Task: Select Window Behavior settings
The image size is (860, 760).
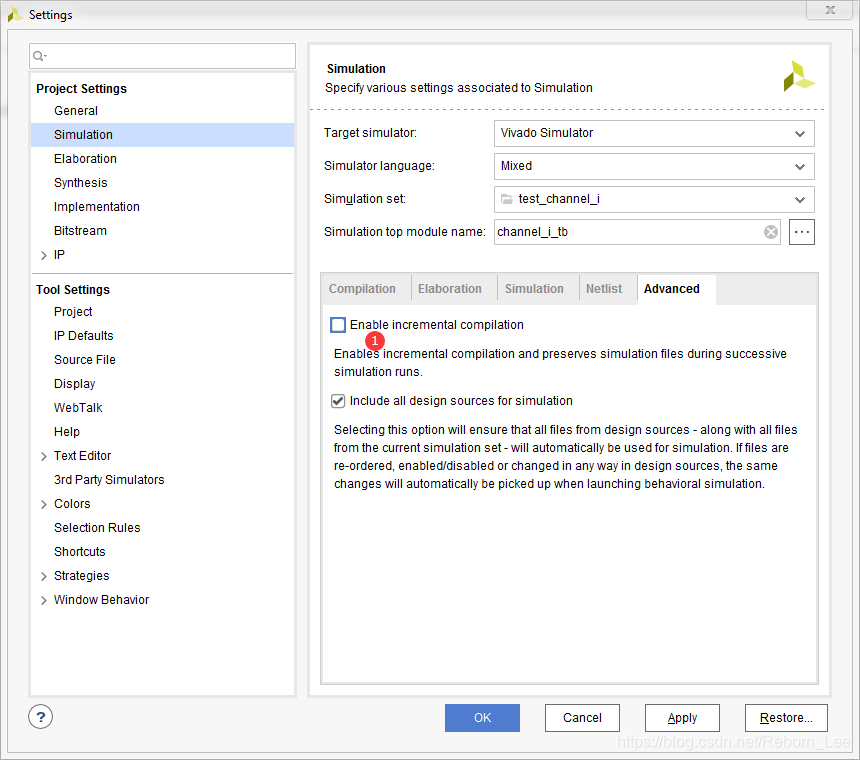Action: click(x=101, y=600)
